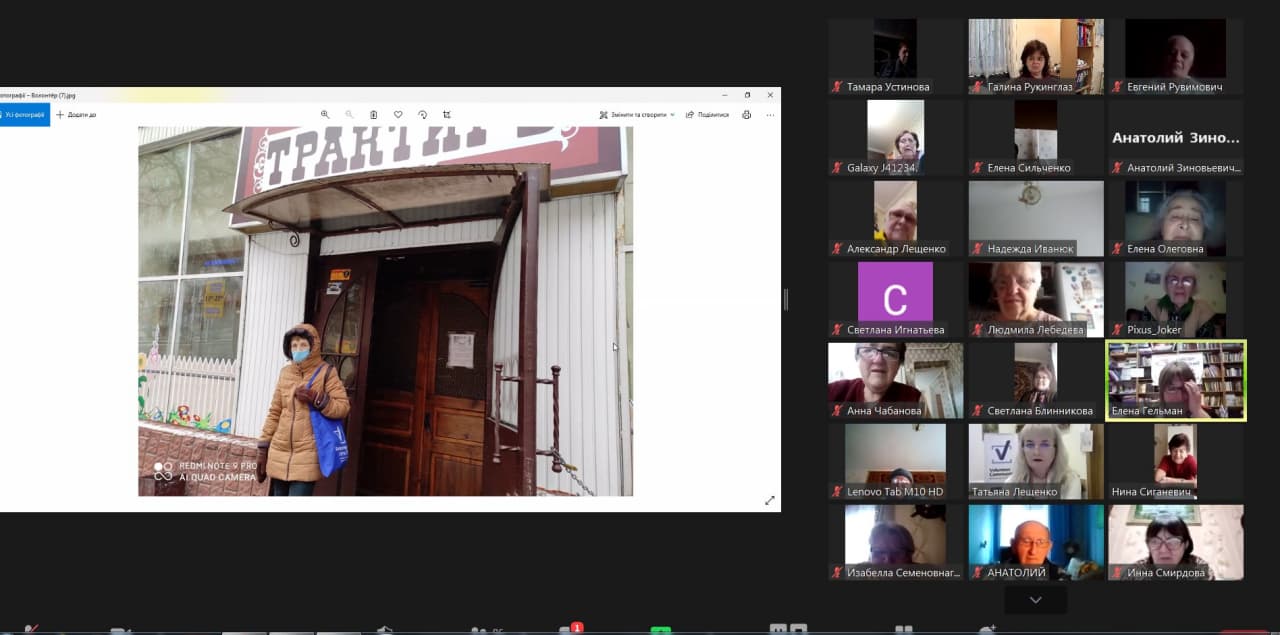The height and width of the screenshot is (635, 1280).
Task: Click the print icon in Photos toolbar
Action: 746,115
